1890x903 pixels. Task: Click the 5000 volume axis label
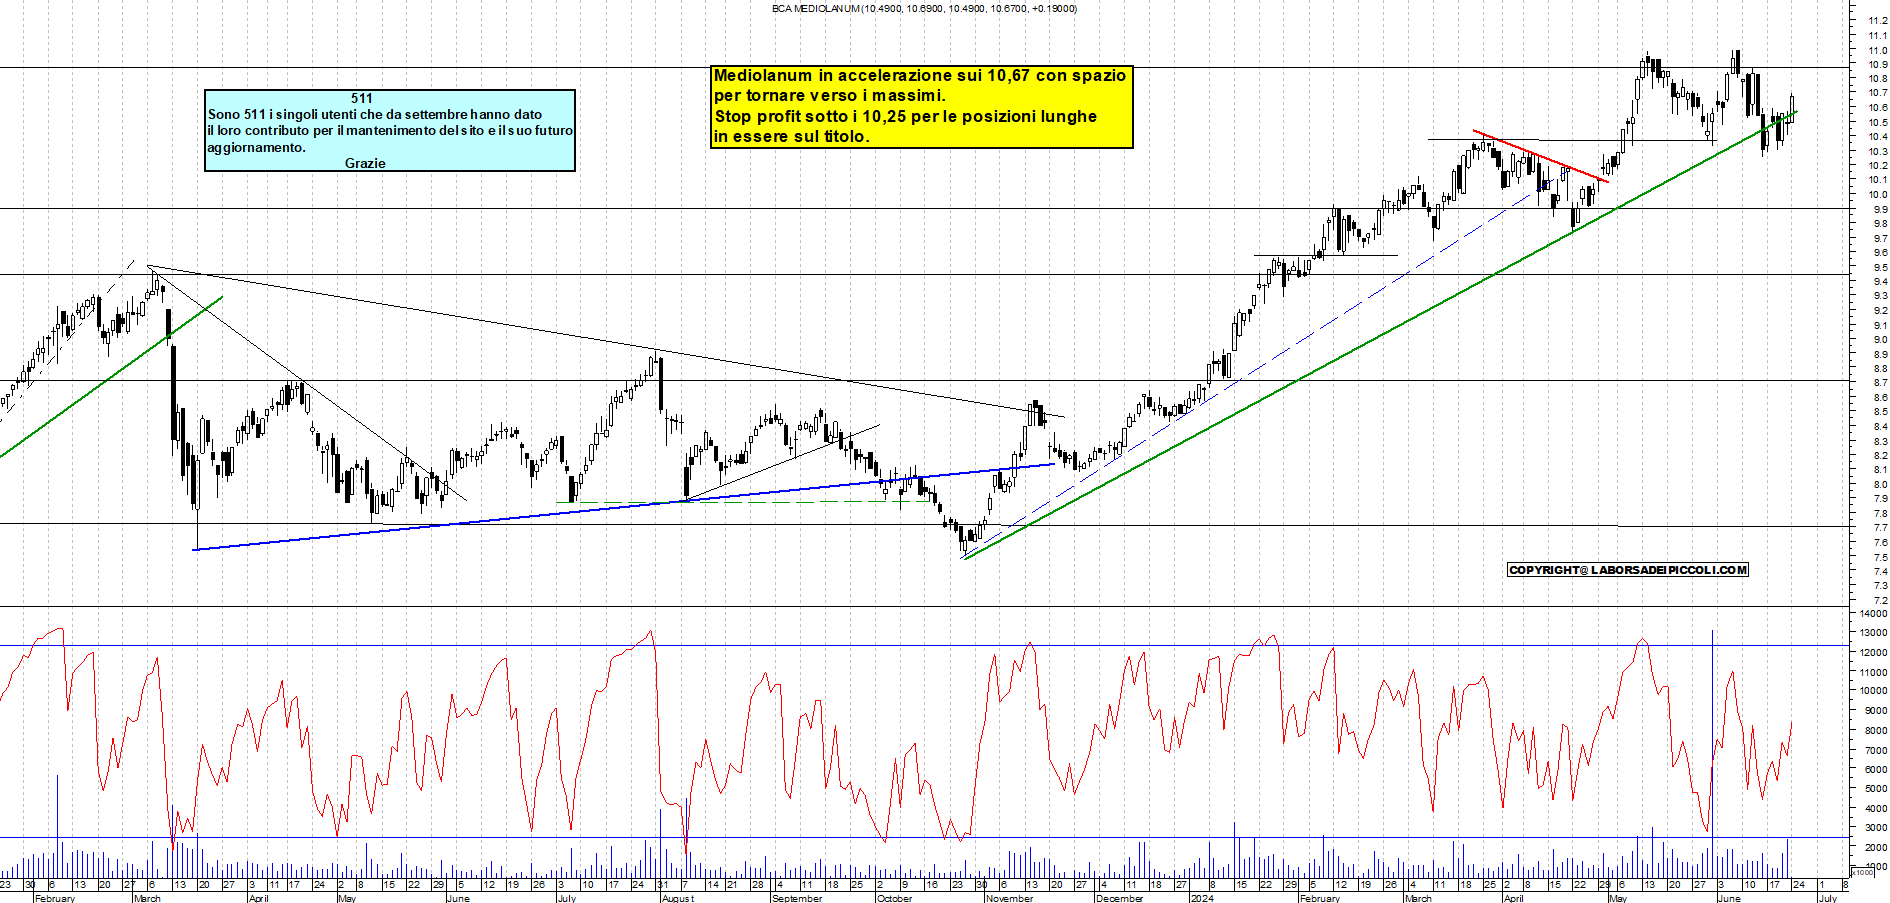point(1876,789)
